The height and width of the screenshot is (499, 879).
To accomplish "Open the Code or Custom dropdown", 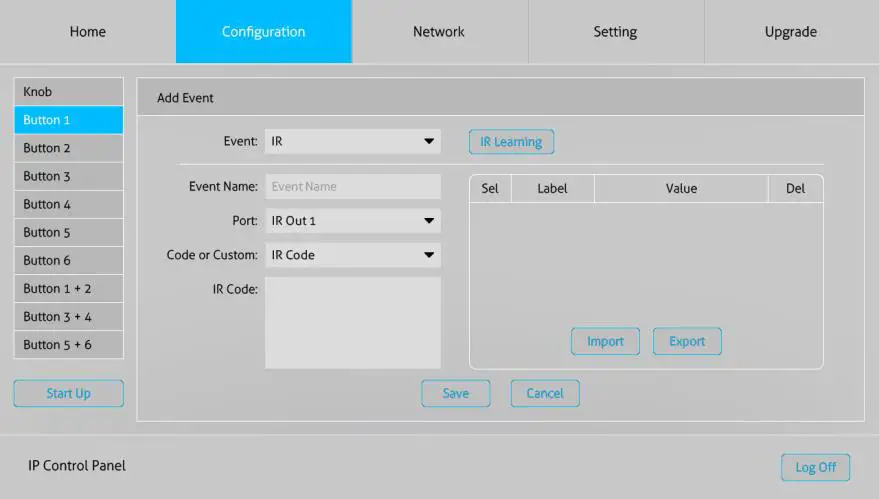I will (353, 255).
